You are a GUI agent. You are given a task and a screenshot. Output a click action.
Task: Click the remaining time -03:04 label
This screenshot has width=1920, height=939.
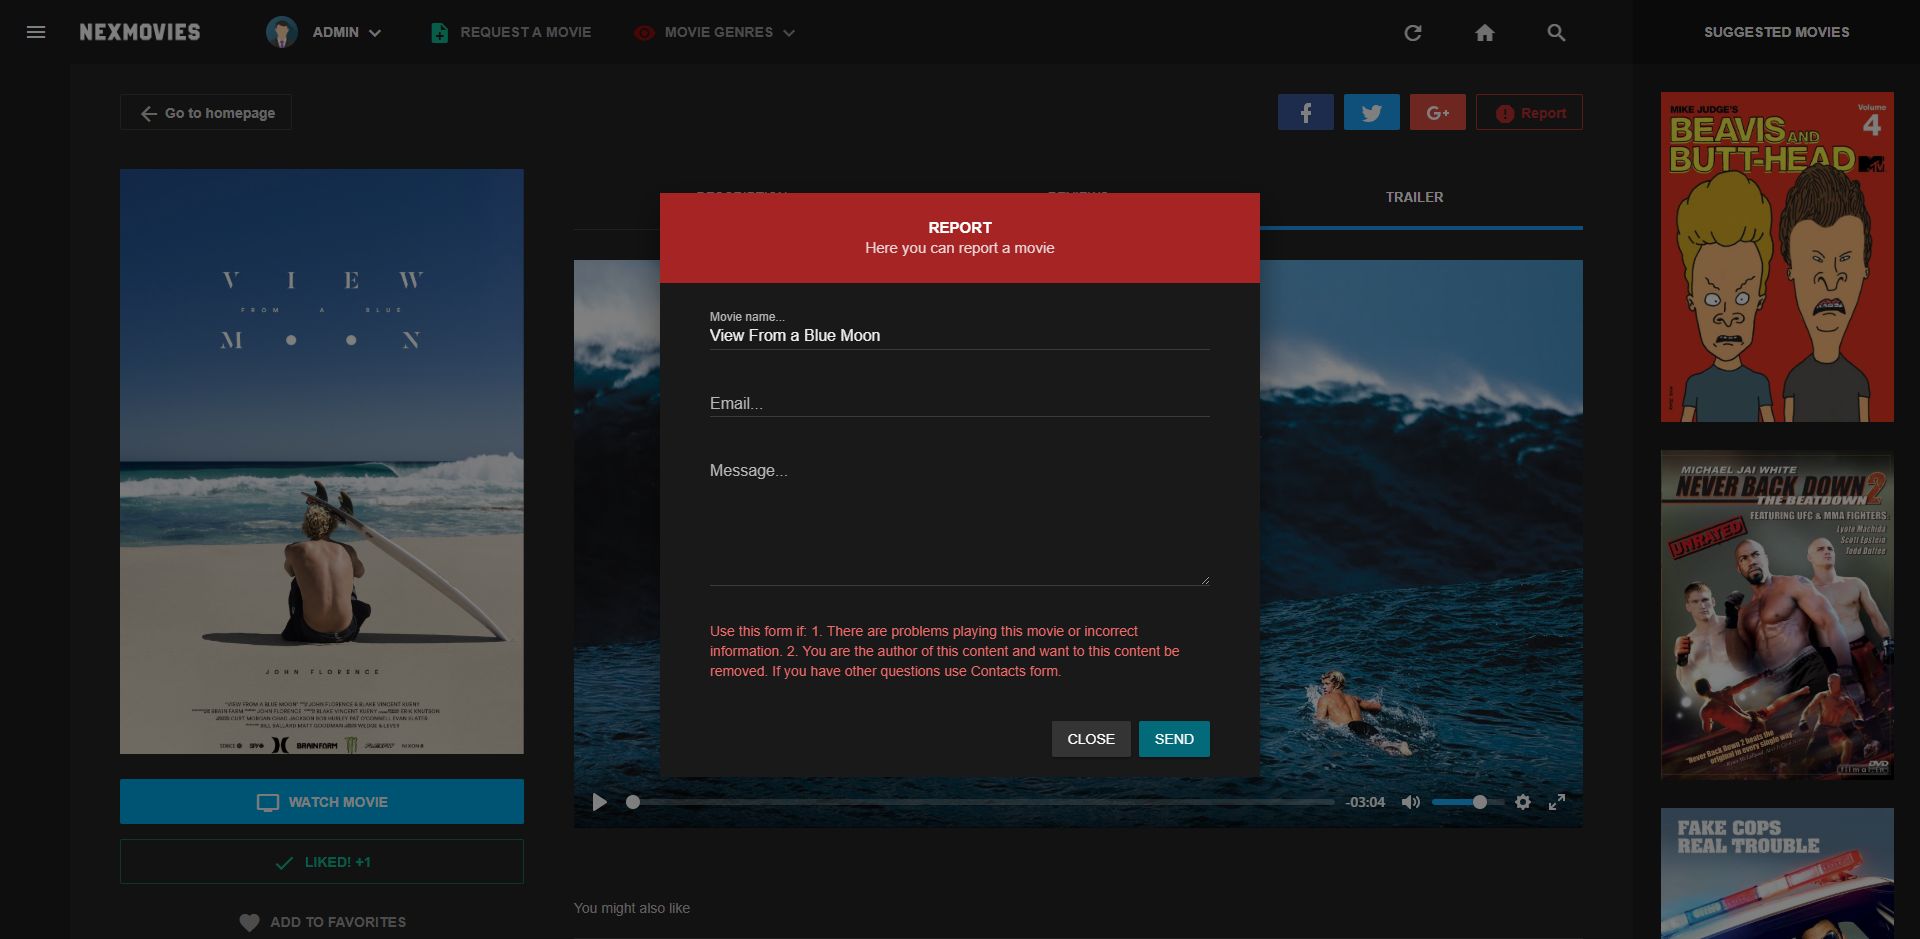(1365, 802)
